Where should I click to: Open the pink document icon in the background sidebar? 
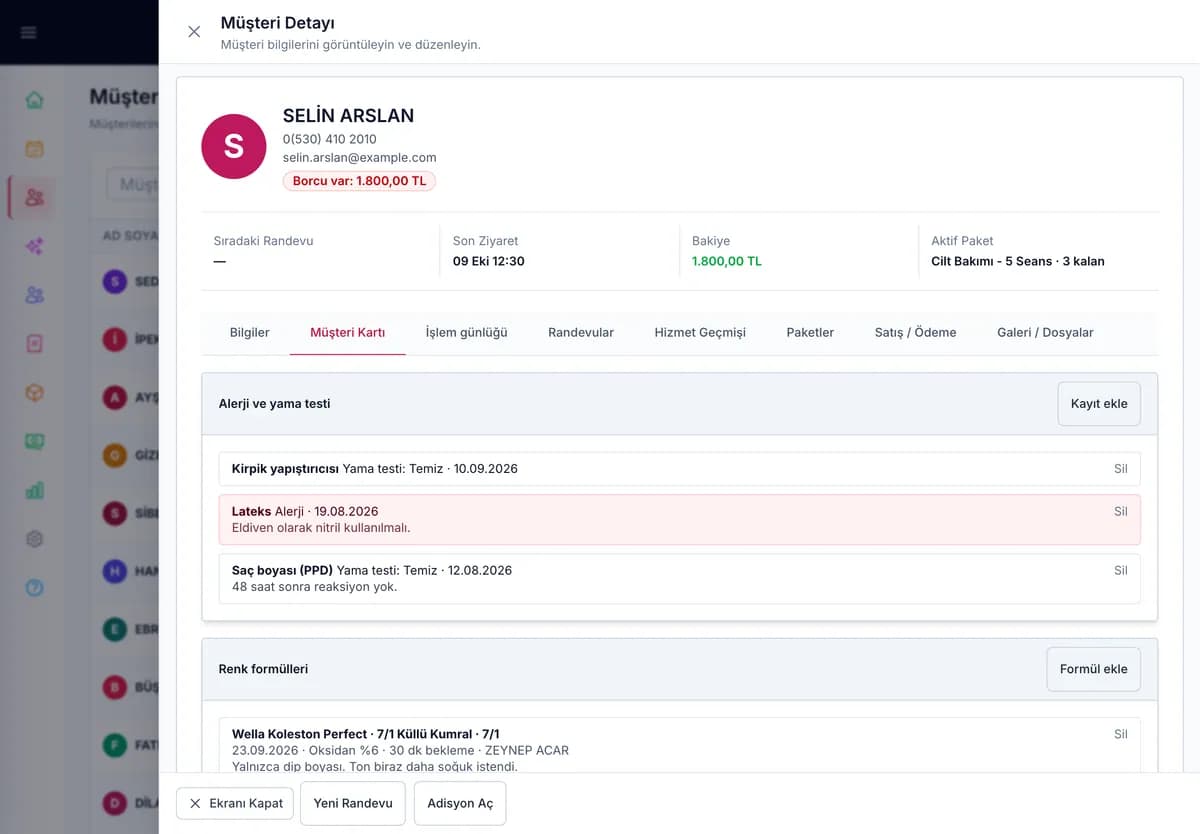[x=35, y=344]
